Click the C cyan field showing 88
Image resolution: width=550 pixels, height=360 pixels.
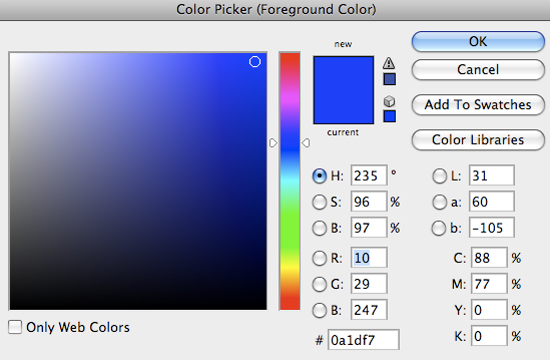tap(489, 258)
